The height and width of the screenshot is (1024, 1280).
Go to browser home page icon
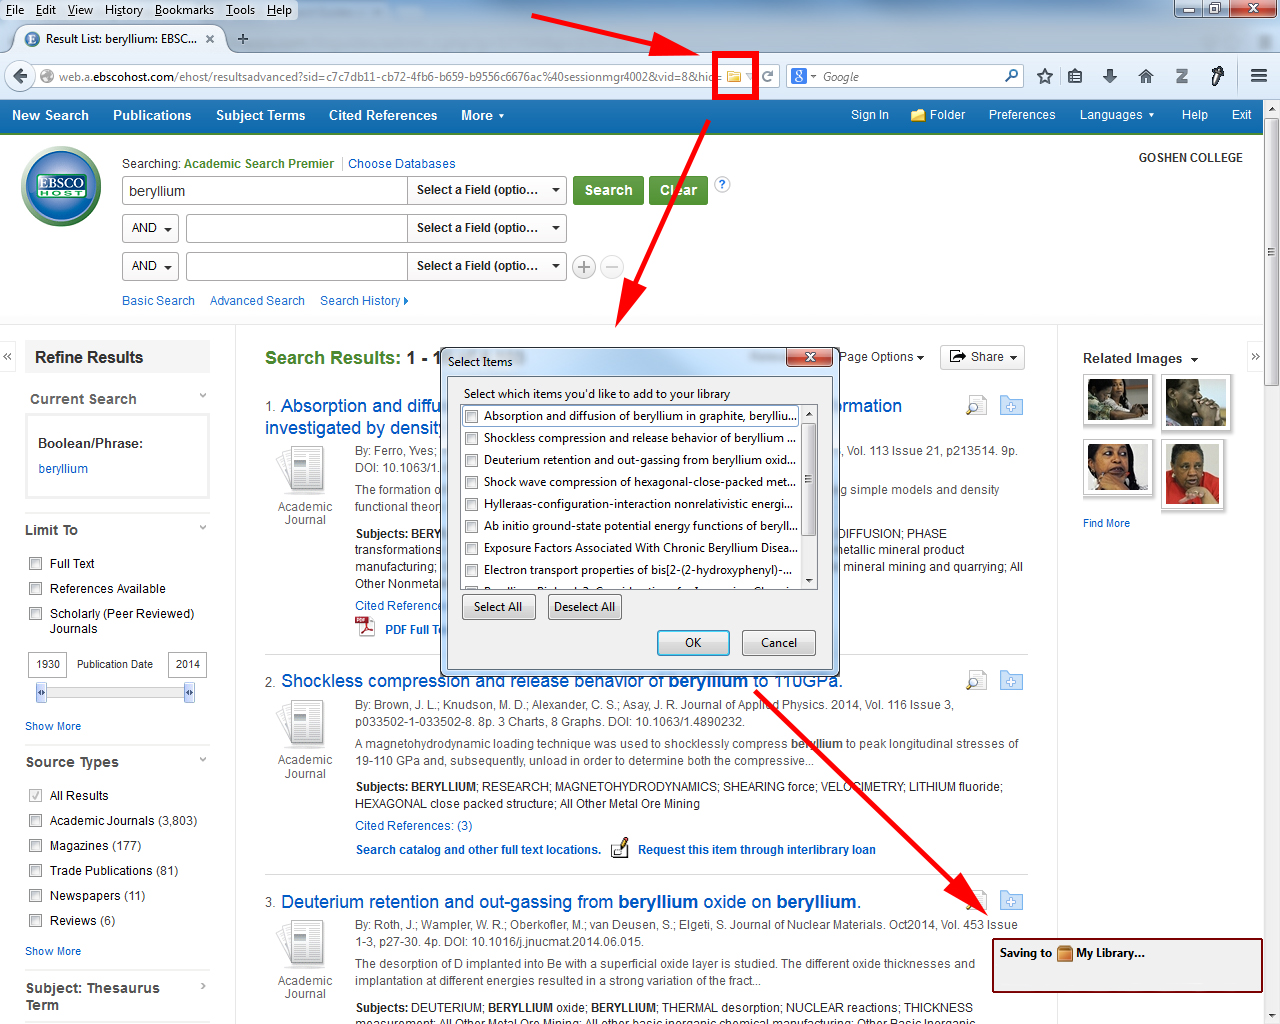click(x=1146, y=76)
